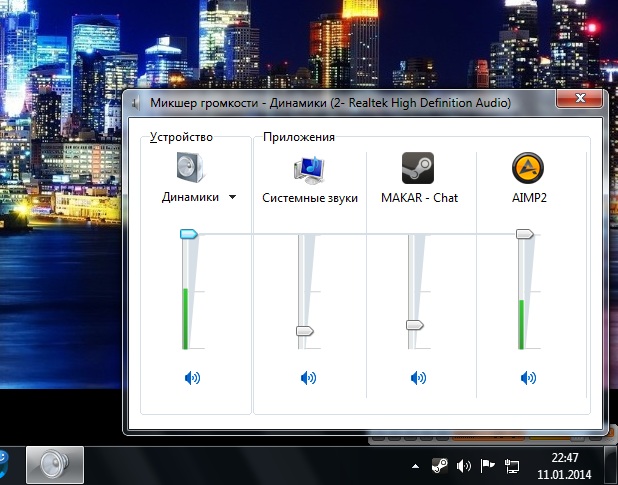Mute the Динамики device volume

[x=192, y=378]
